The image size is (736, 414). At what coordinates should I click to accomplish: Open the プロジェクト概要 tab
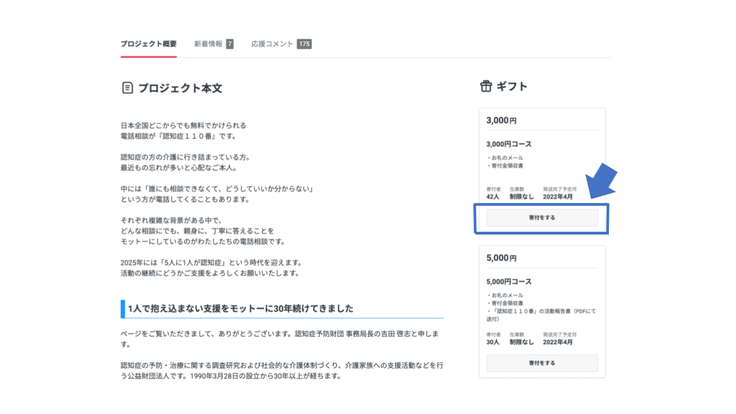point(148,44)
